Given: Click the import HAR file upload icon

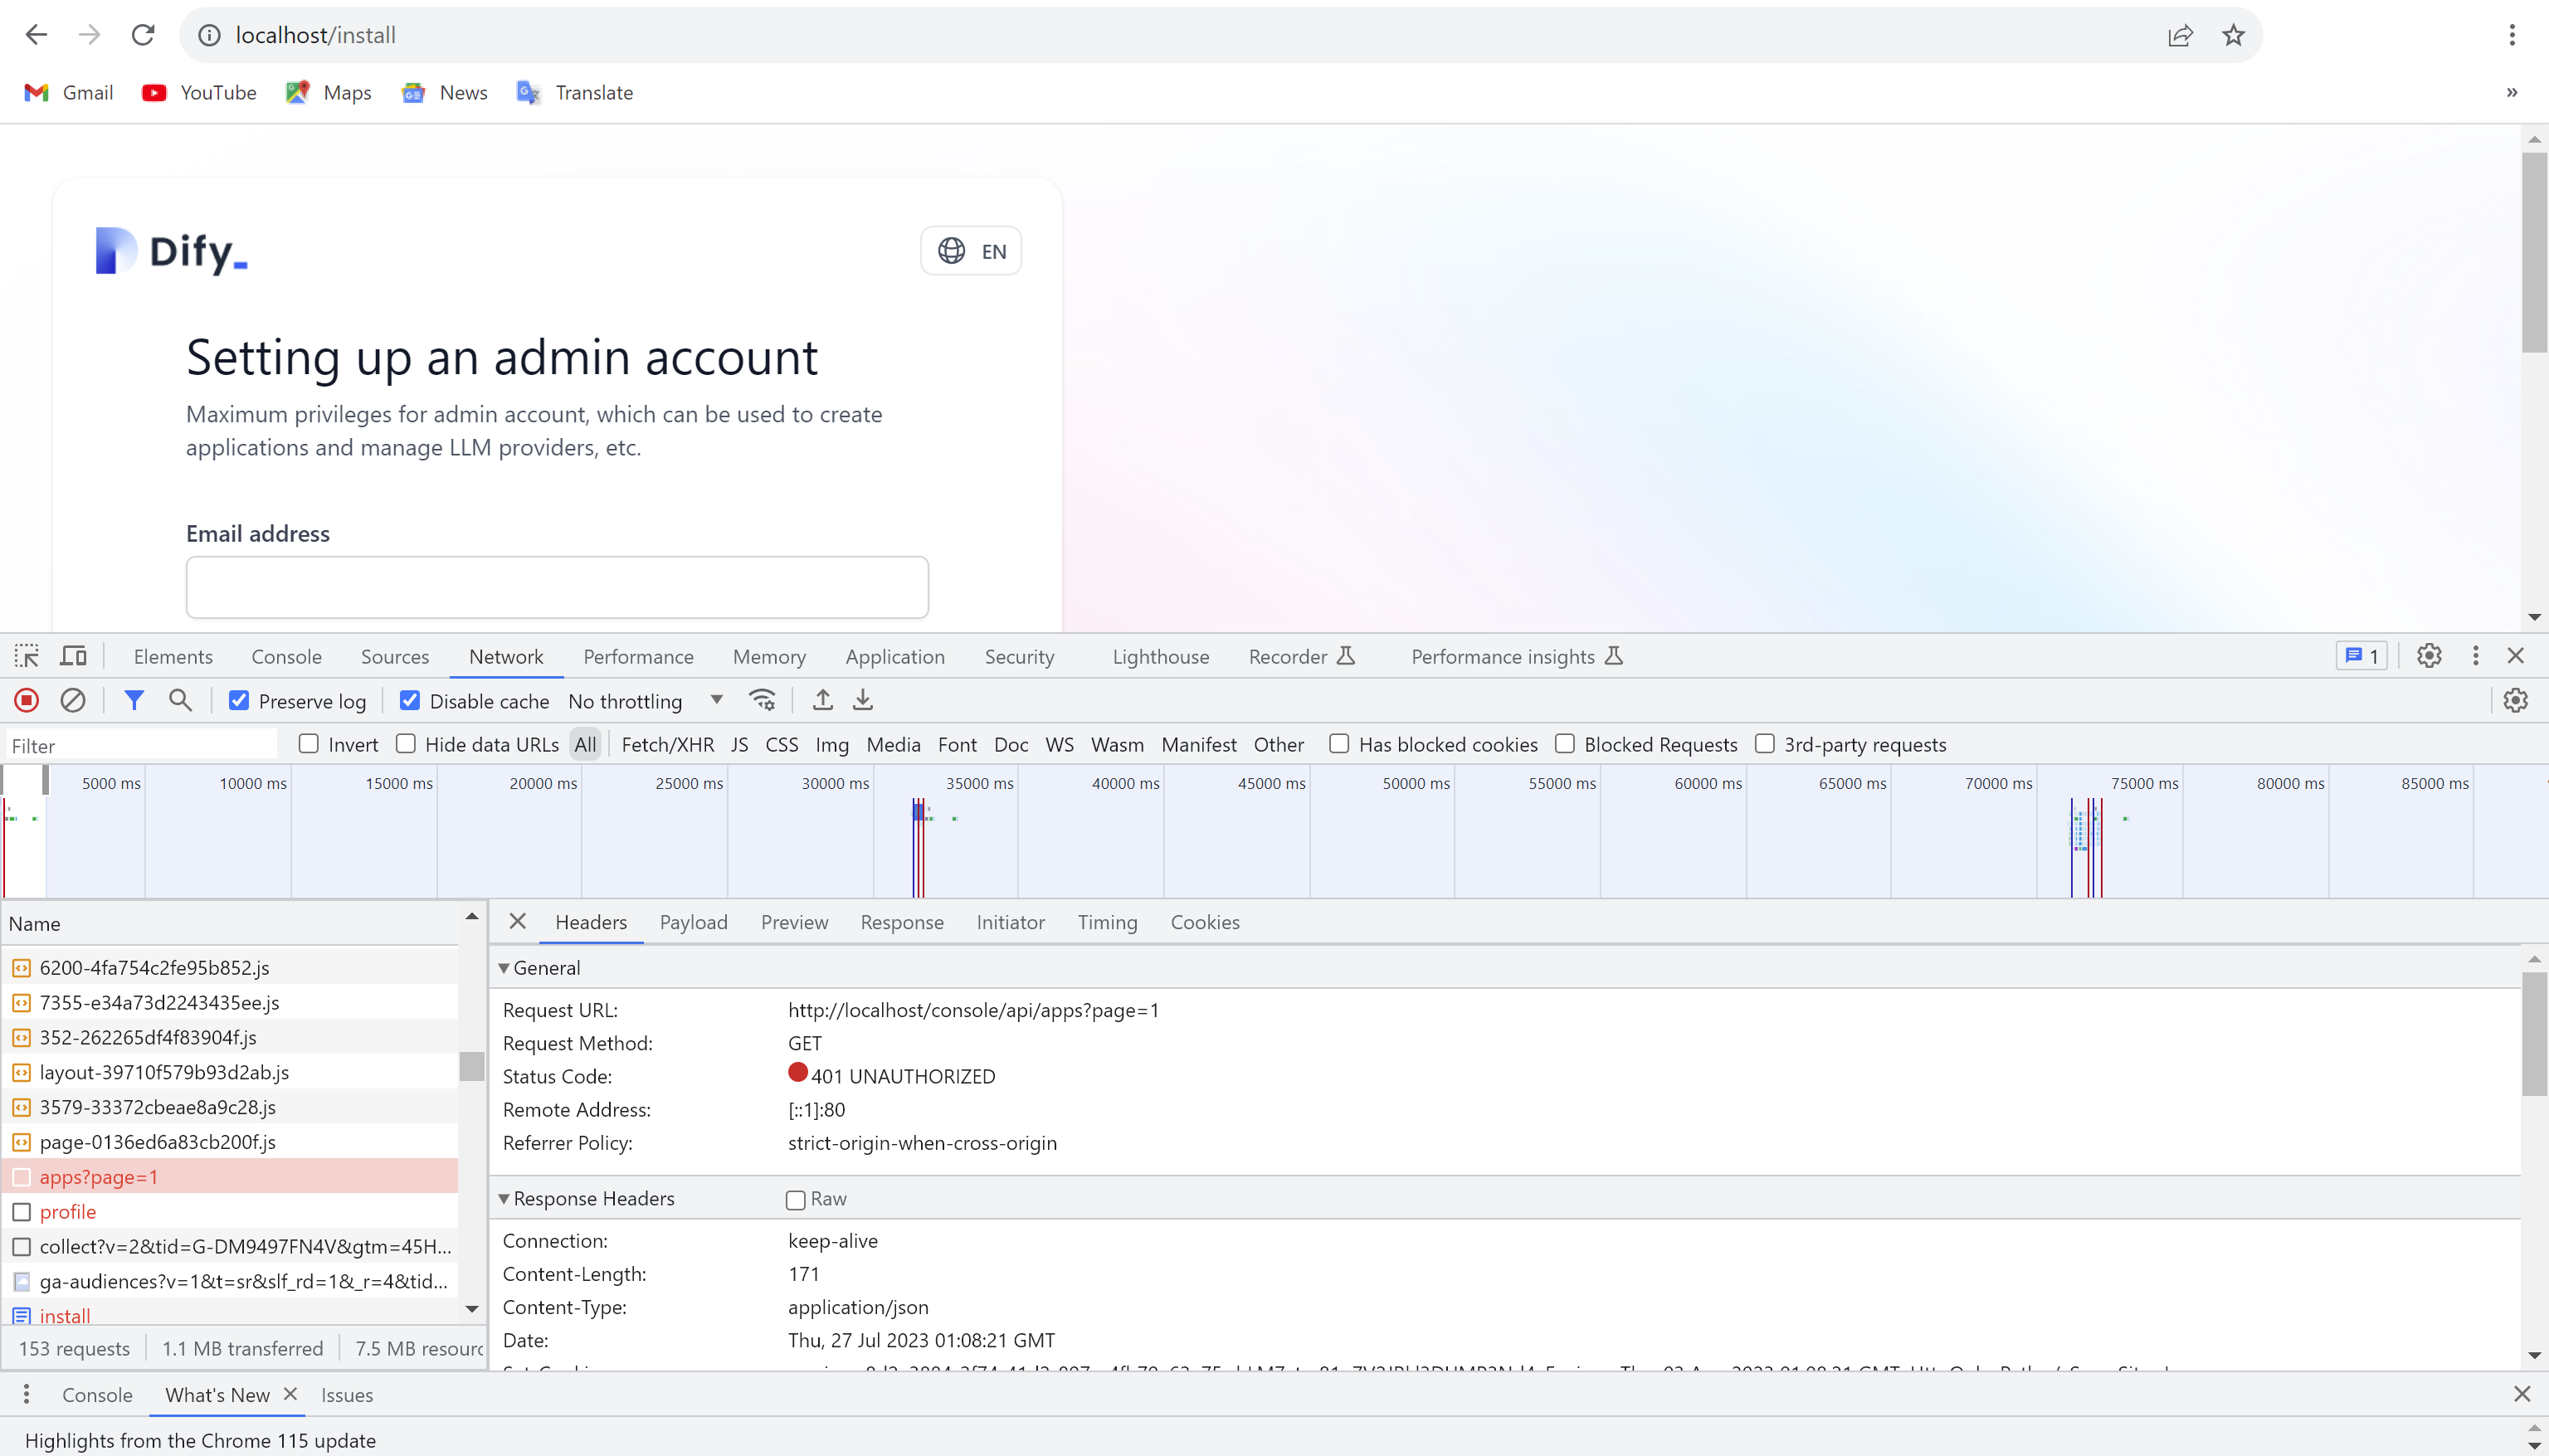Looking at the screenshot, I should coord(822,700).
